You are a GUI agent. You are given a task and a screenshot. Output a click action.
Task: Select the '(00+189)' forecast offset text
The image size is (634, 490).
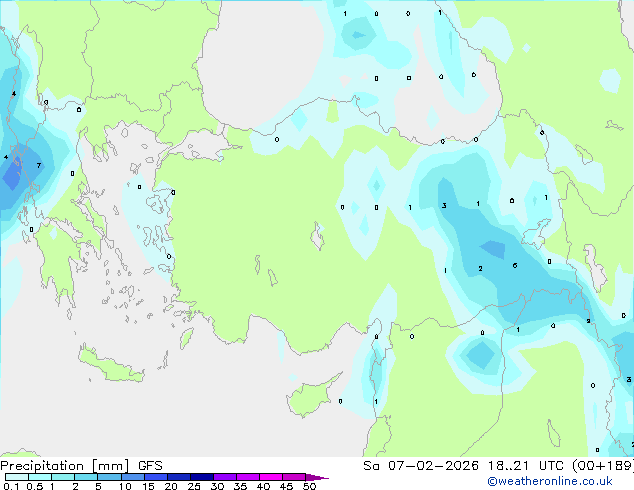pyautogui.click(x=603, y=466)
